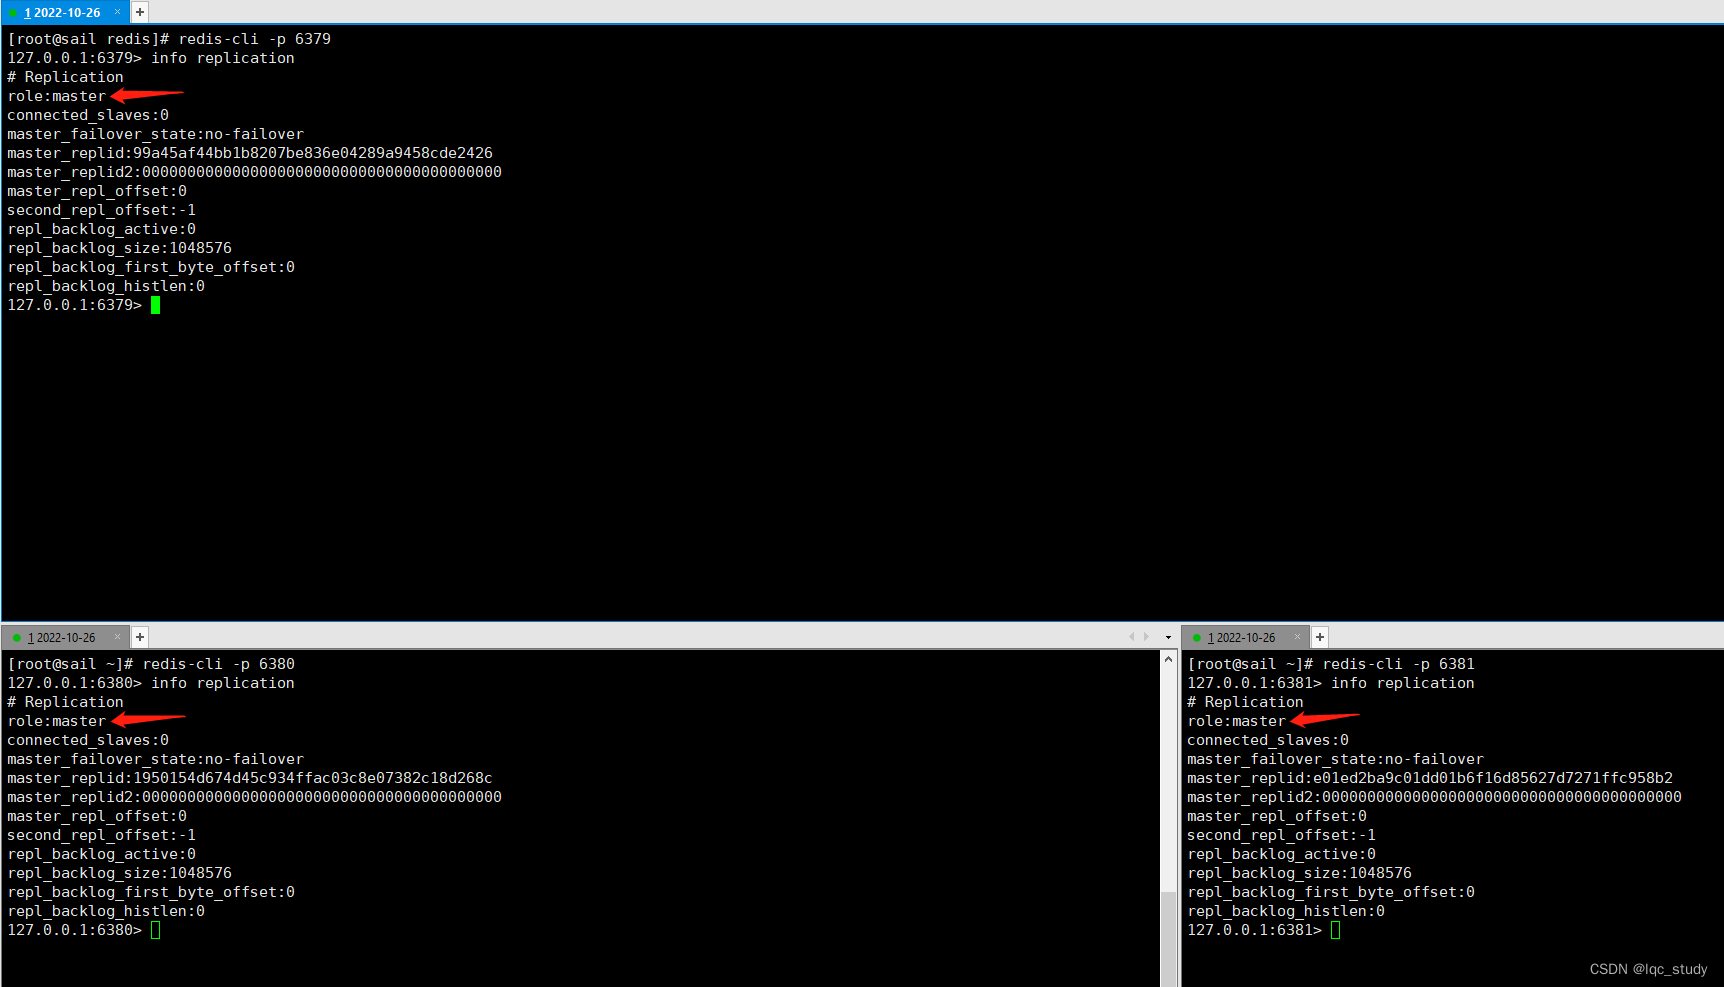Click 'role:master' text in the 6380 terminal
Viewport: 1724px width, 987px height.
point(56,721)
